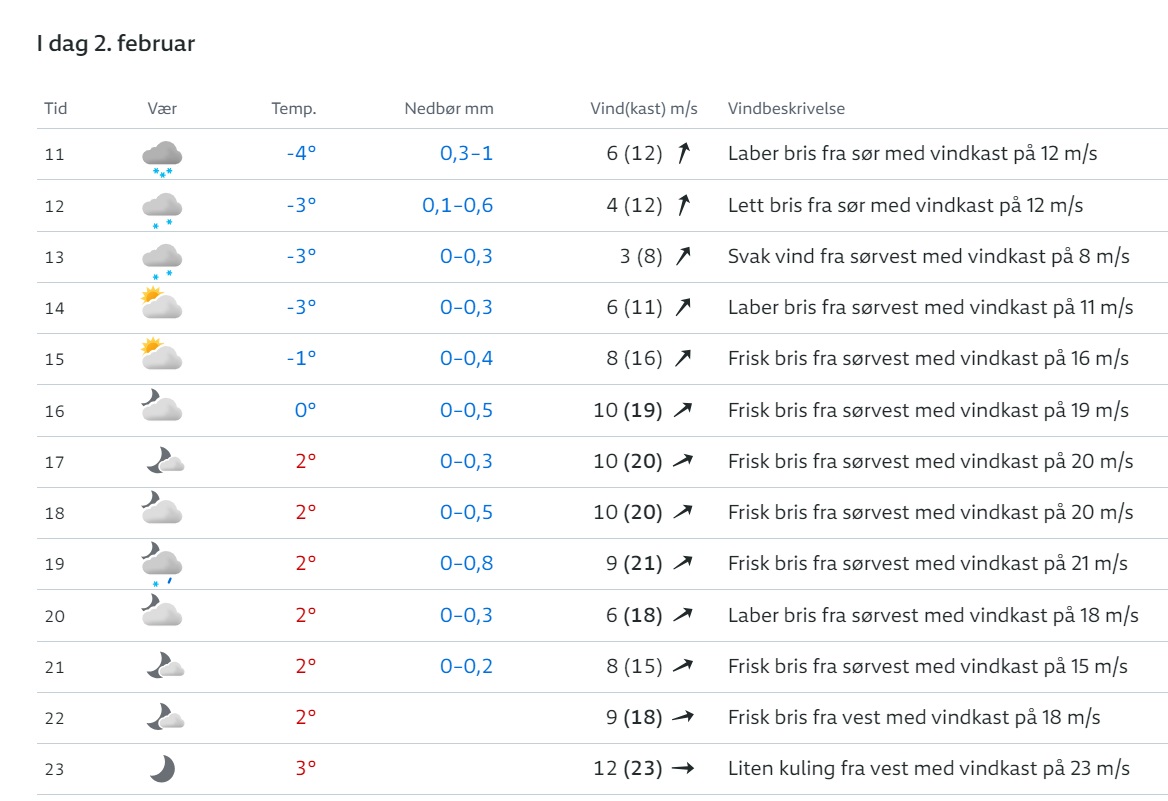Image resolution: width=1168 pixels, height=801 pixels.
Task: Click the light snow icon at hour 12
Action: [162, 209]
